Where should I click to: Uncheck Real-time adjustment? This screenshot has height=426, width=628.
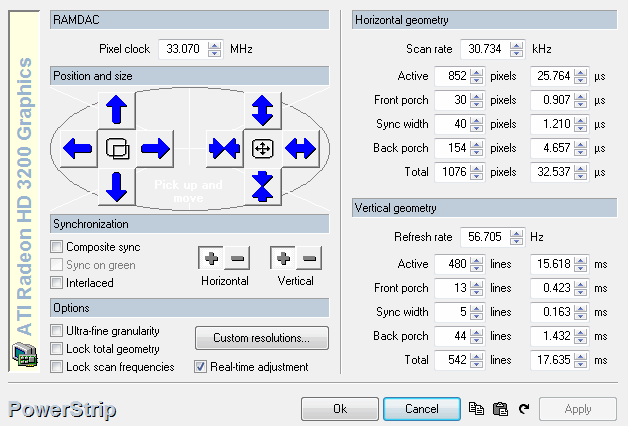[200, 367]
